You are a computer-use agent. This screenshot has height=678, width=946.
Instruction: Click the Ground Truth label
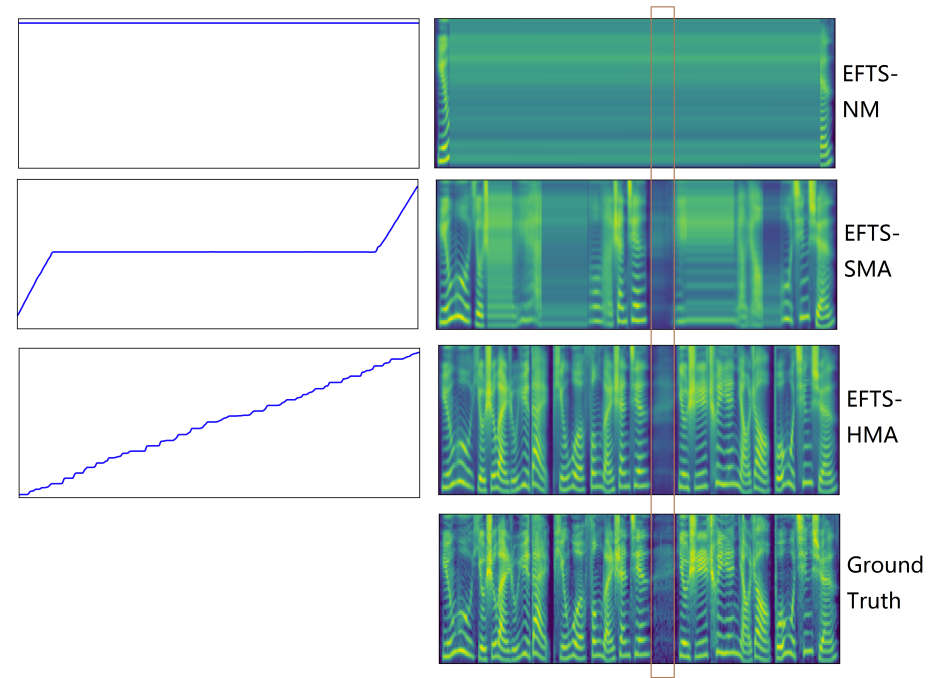pyautogui.click(x=884, y=583)
